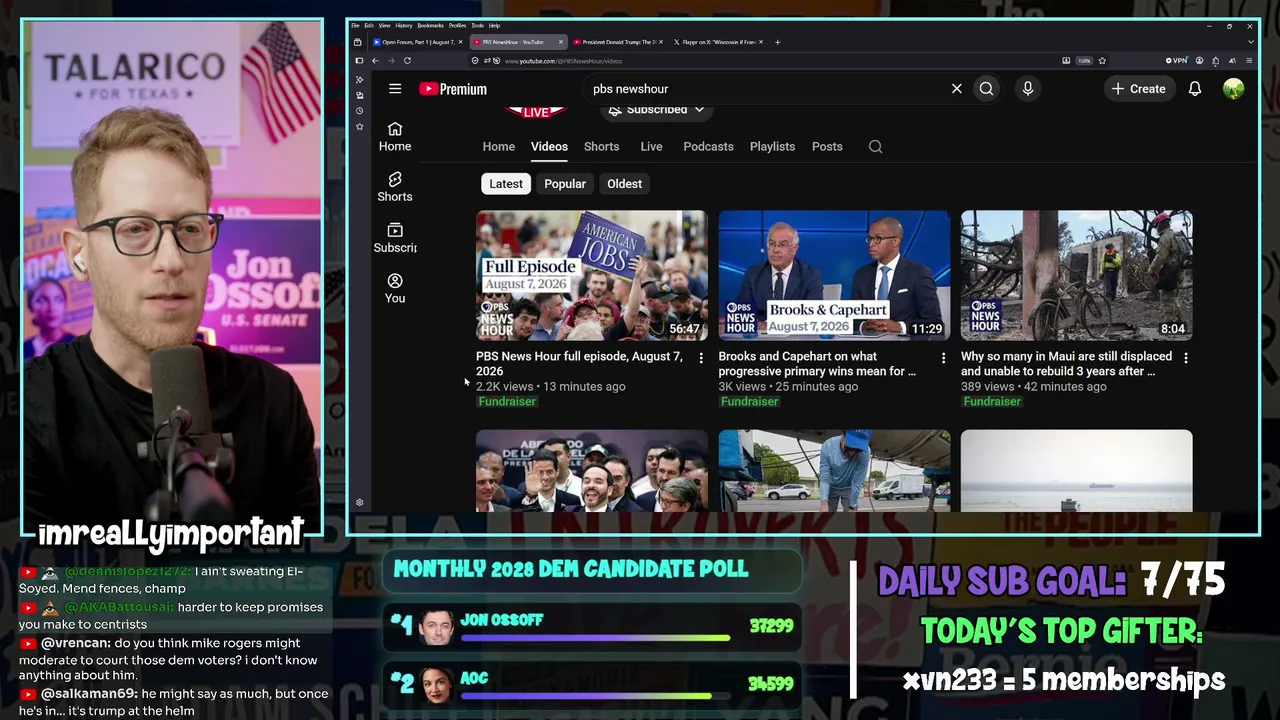Switch to the channel Podcasts tab
The height and width of the screenshot is (720, 1280).
click(708, 147)
